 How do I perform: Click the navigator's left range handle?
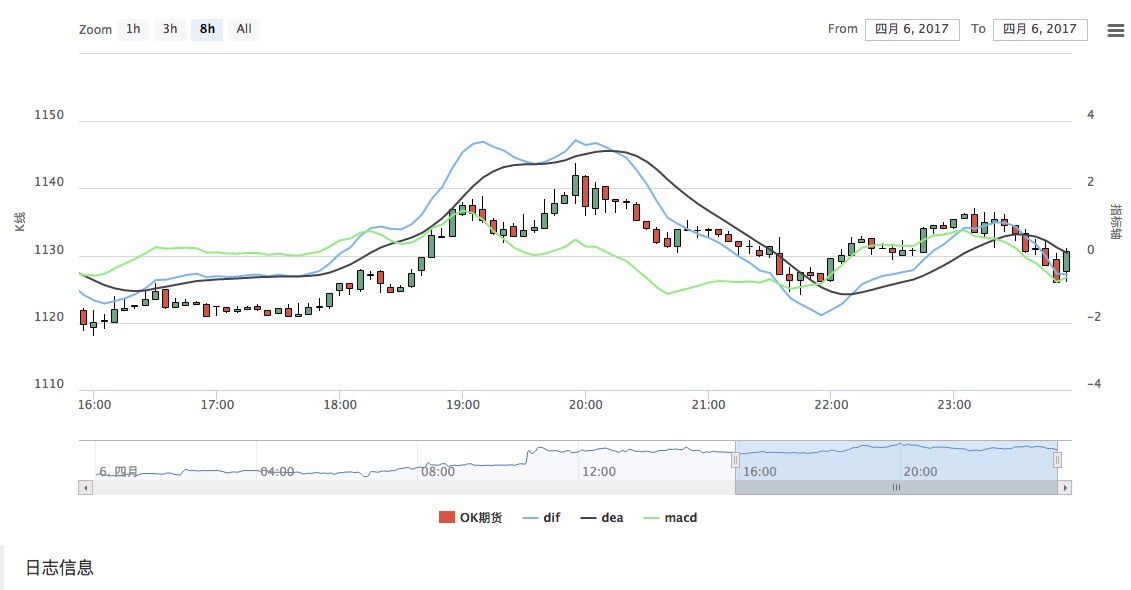(735, 460)
